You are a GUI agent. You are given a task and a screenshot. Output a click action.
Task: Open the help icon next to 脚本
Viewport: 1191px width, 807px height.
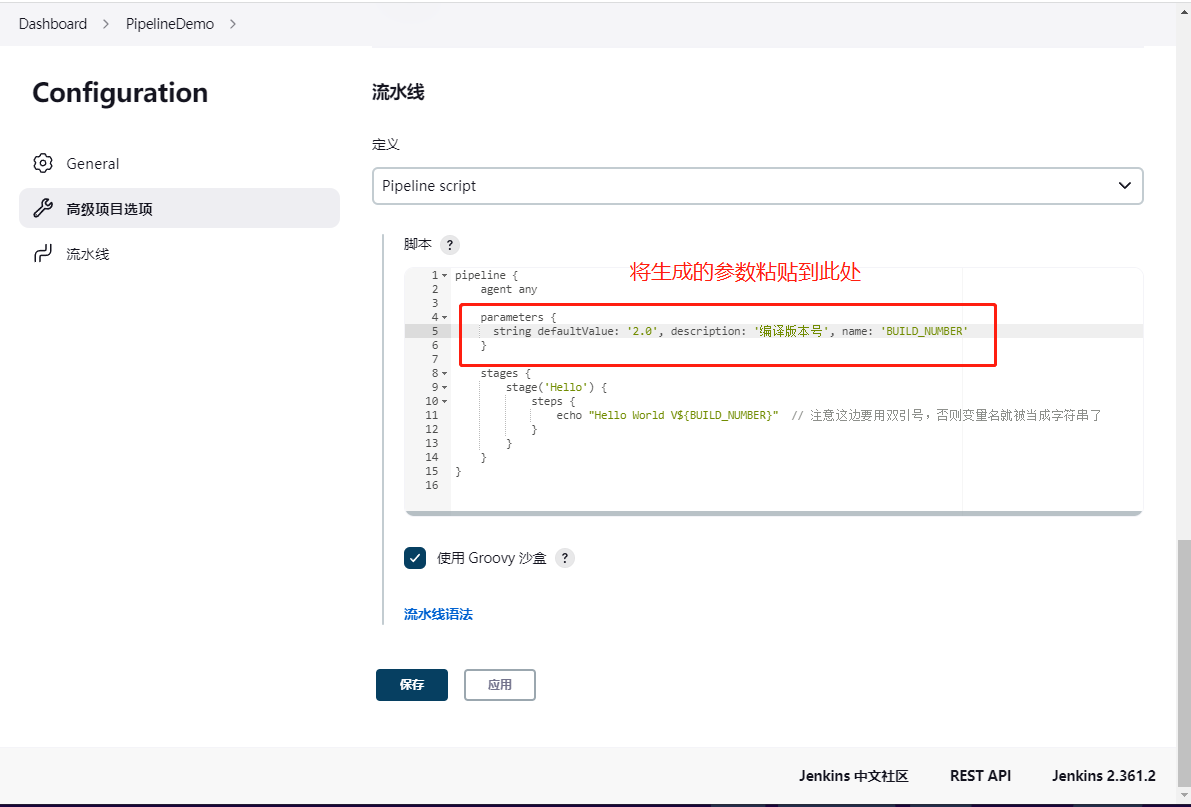coord(449,244)
